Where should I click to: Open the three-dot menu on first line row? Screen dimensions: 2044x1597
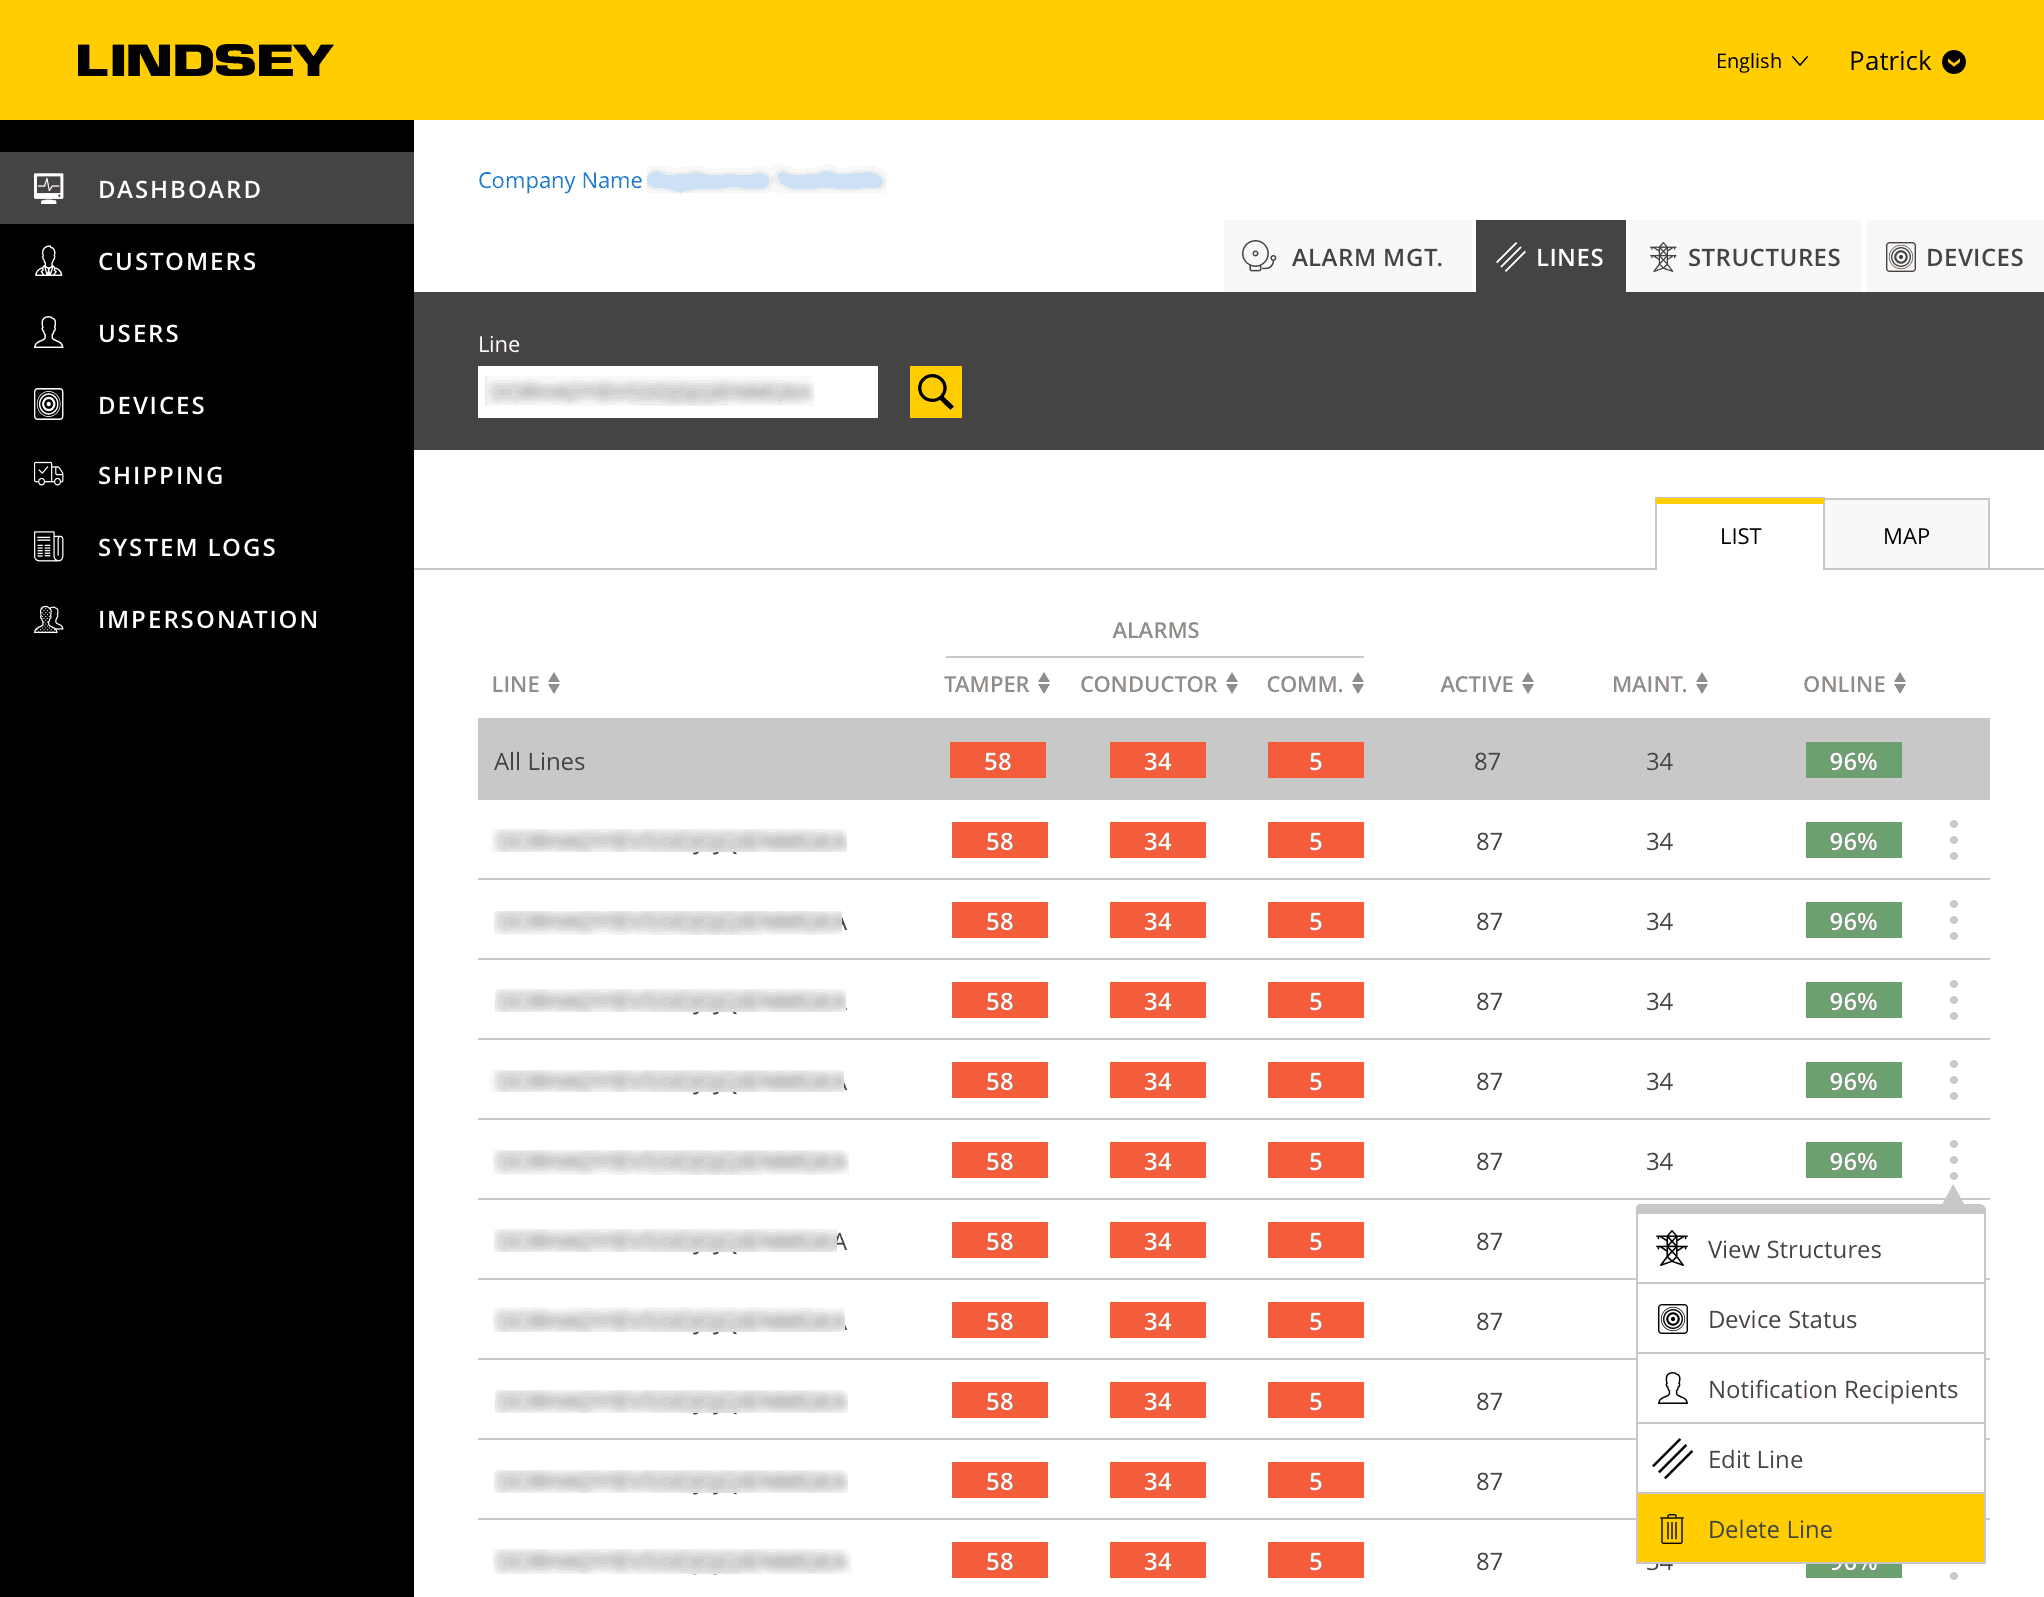pos(1953,840)
